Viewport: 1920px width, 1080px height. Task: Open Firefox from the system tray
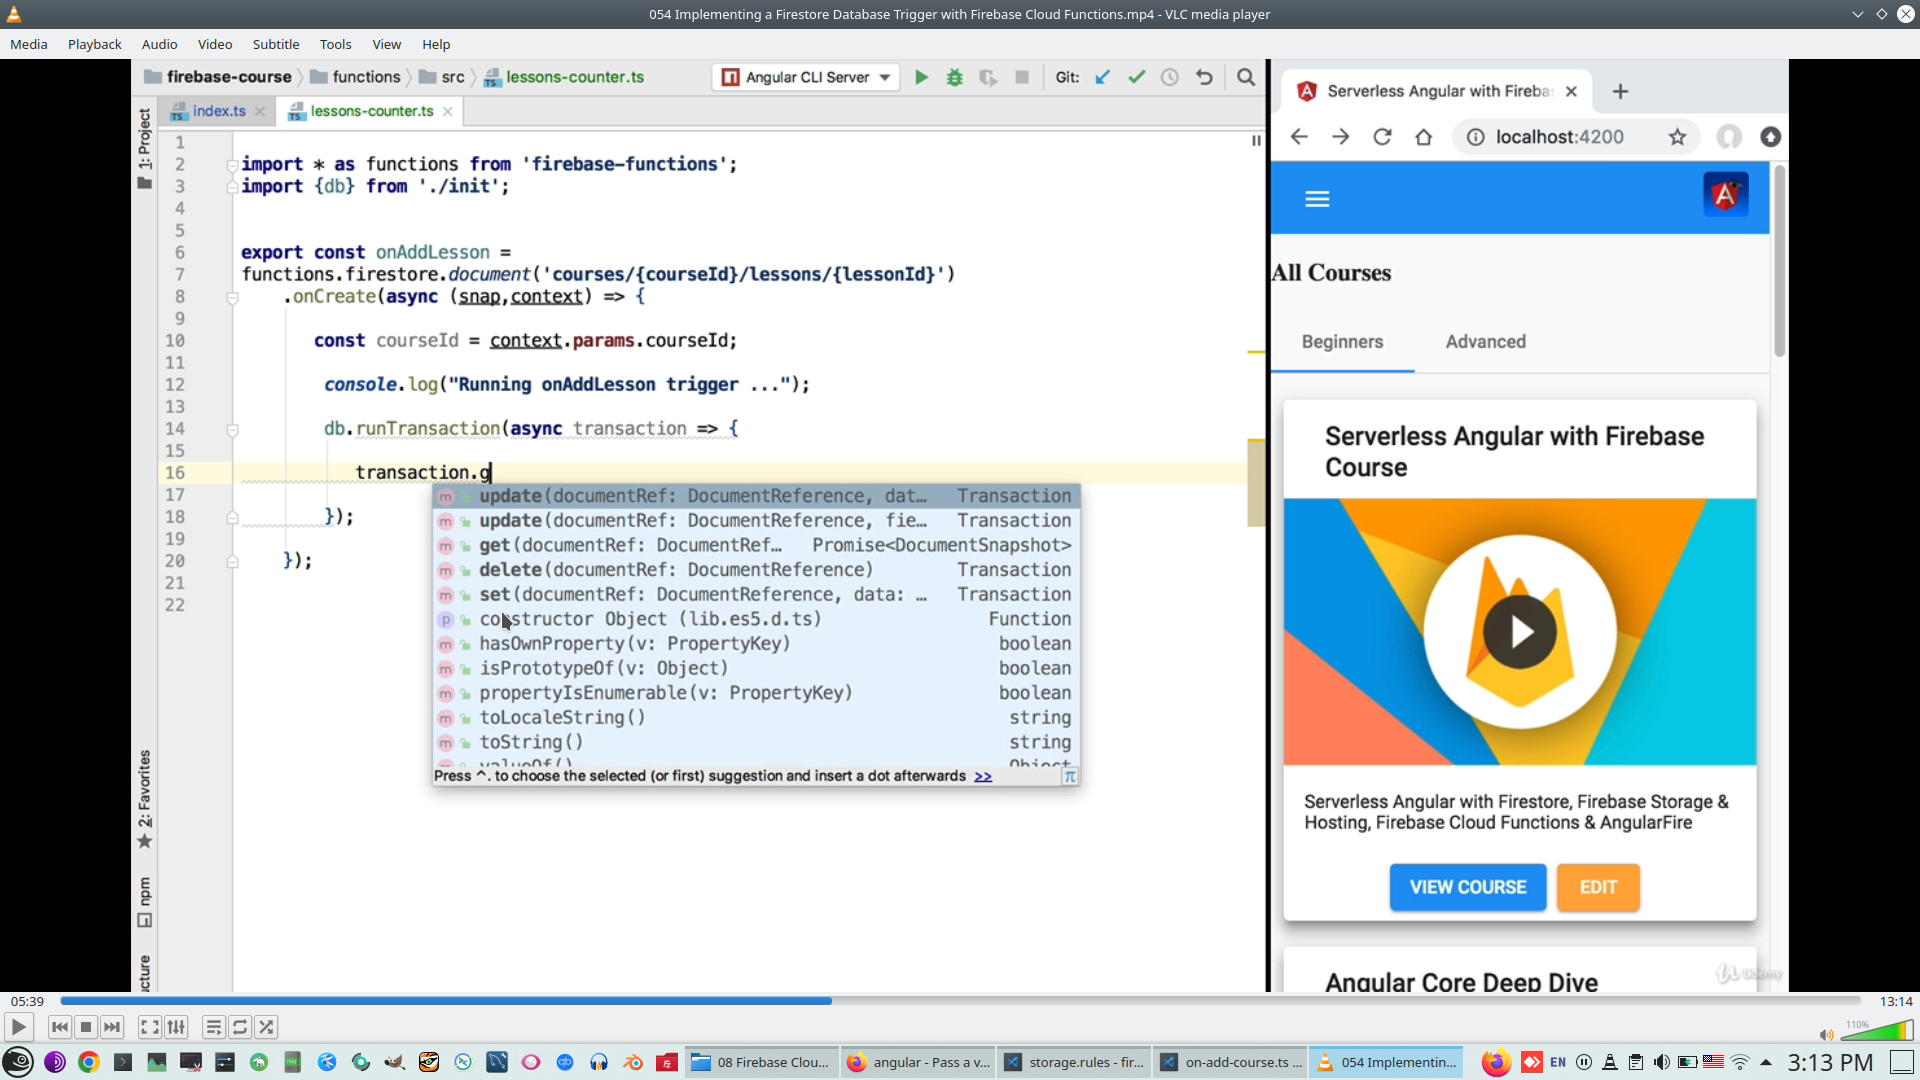coord(1495,1062)
